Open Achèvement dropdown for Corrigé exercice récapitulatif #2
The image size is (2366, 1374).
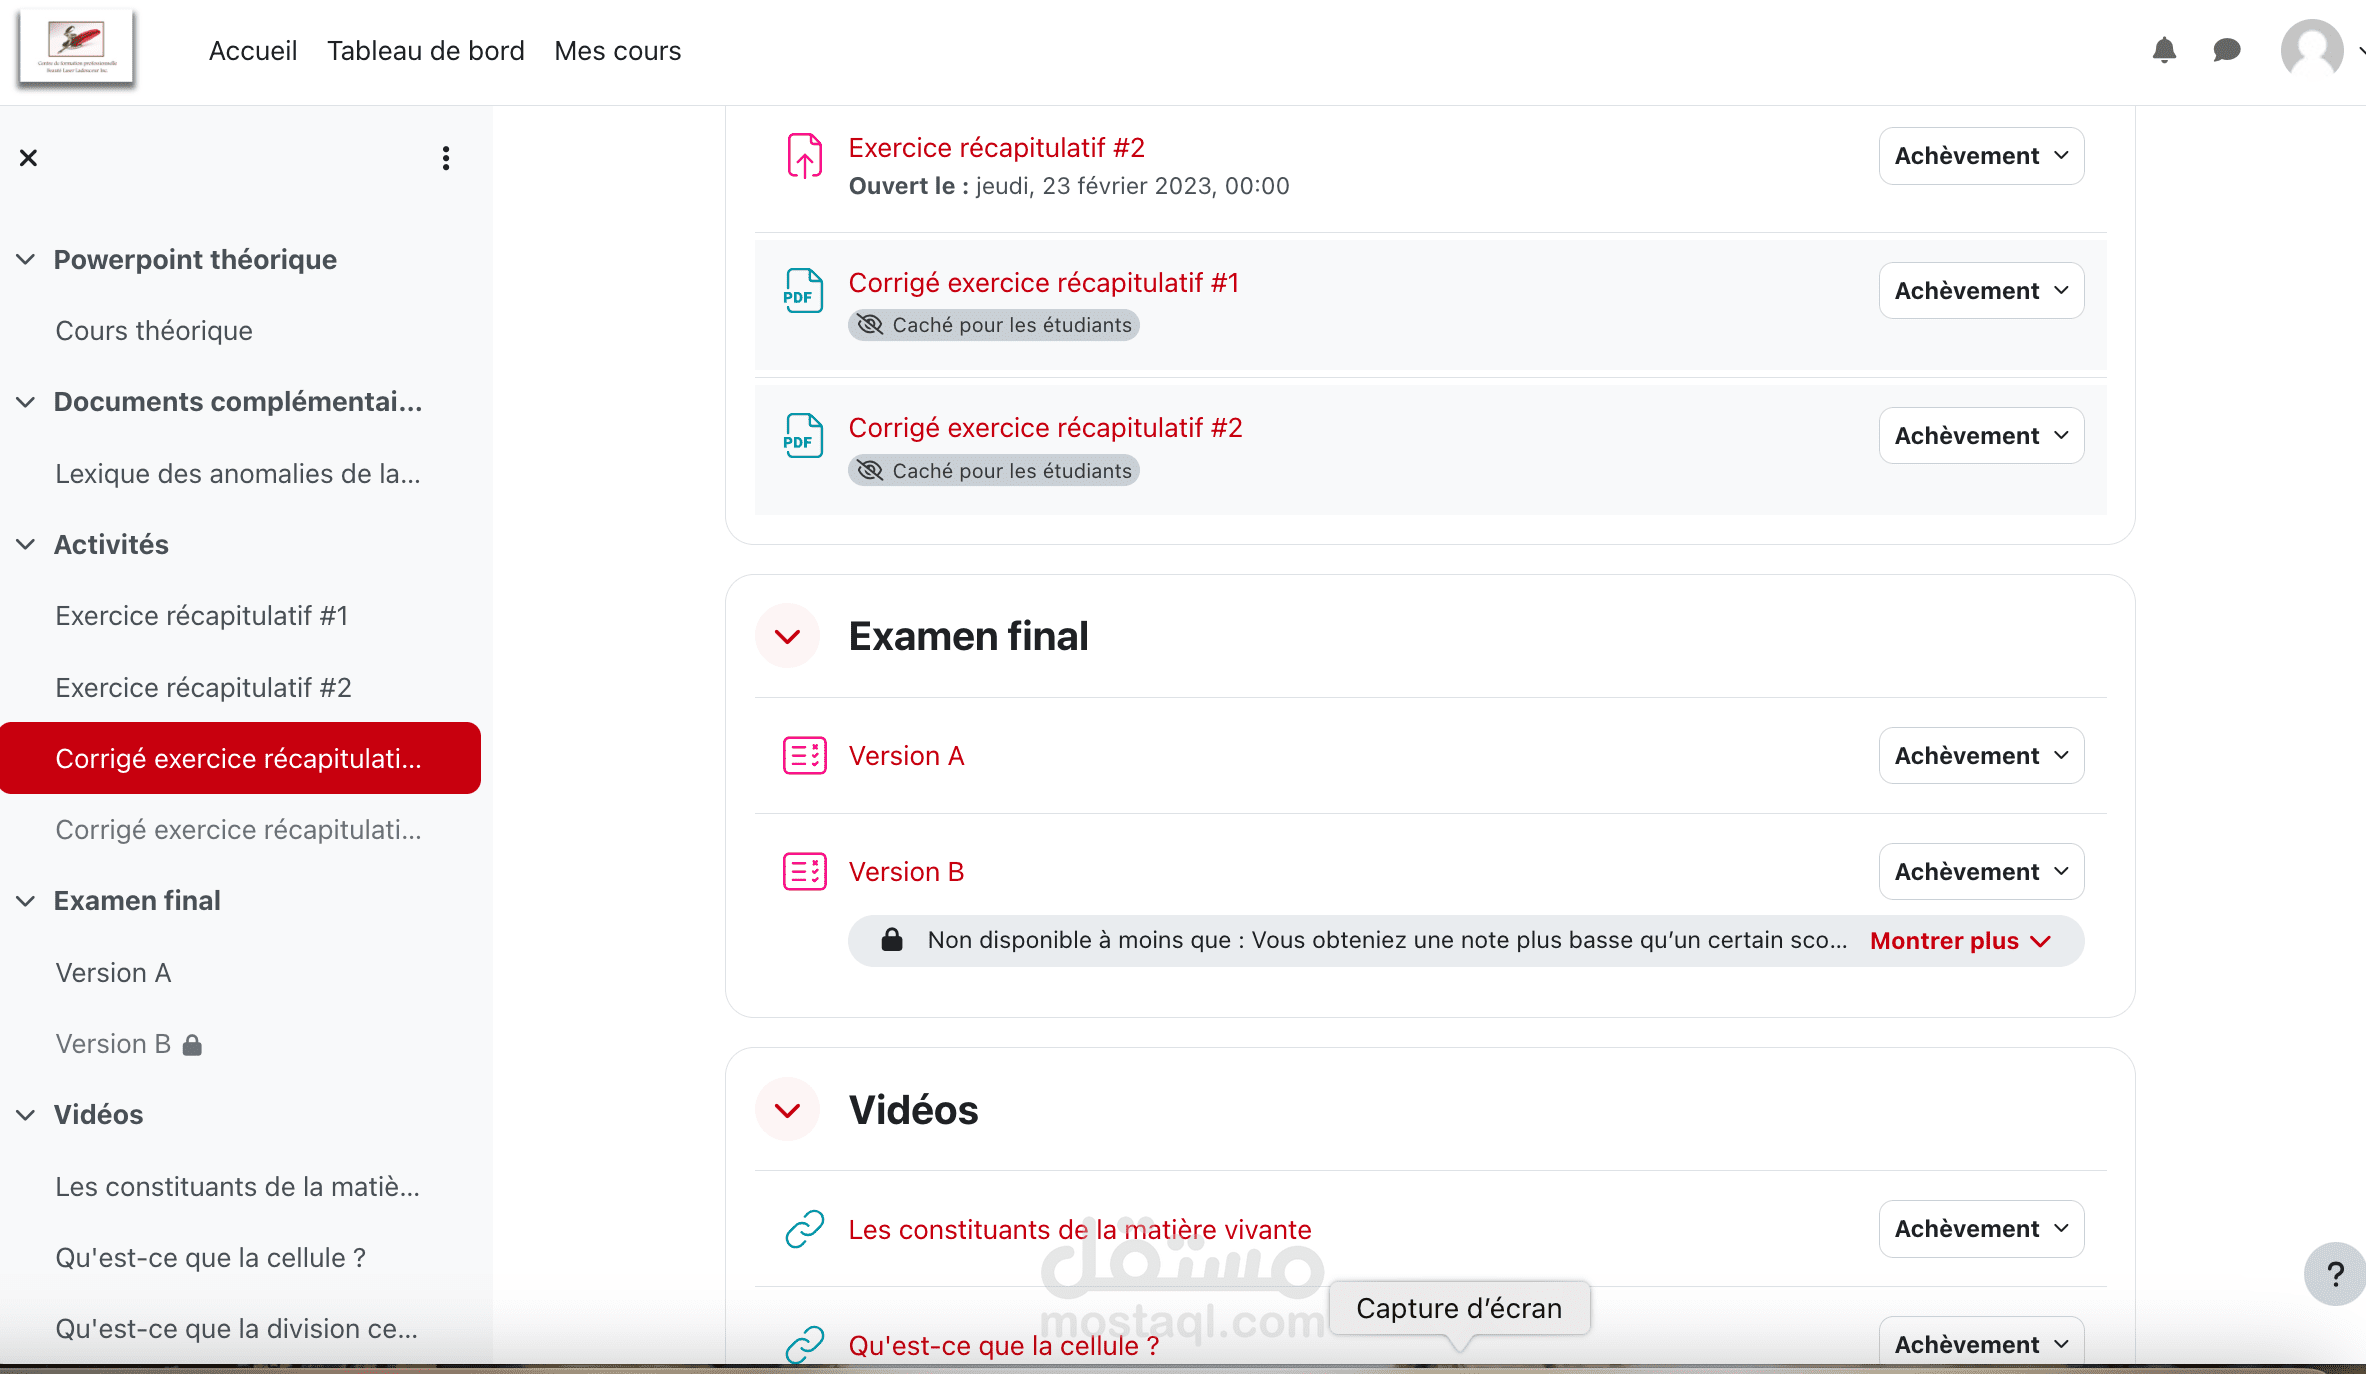point(1981,436)
